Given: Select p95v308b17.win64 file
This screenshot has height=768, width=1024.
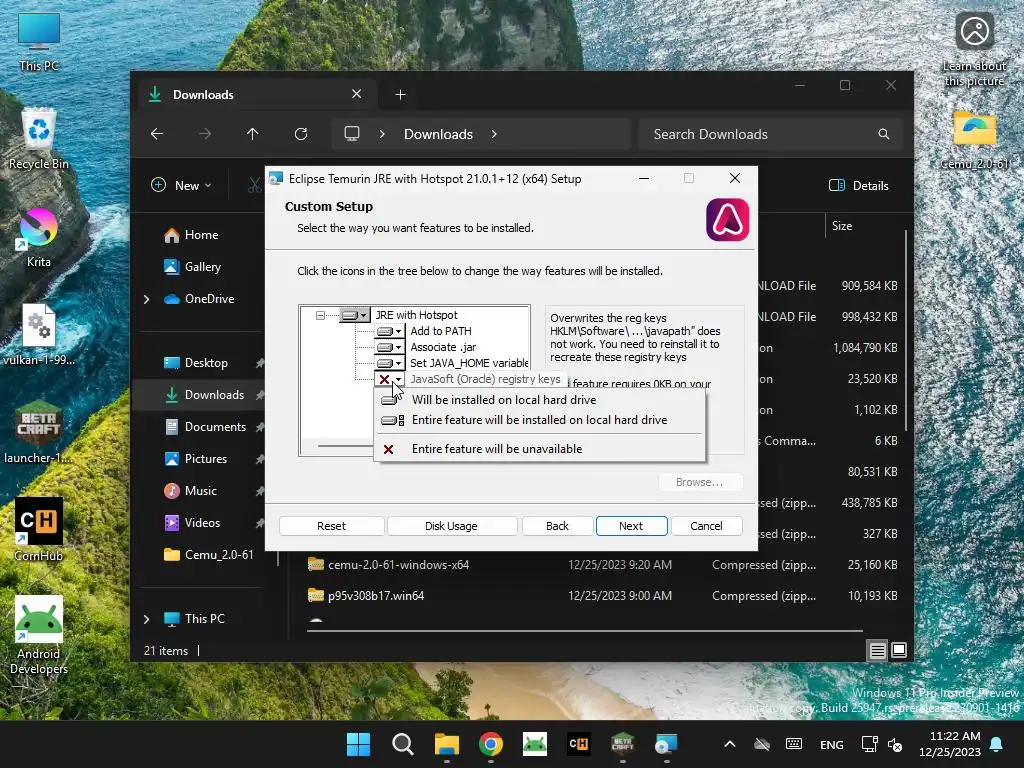Looking at the screenshot, I should [x=376, y=596].
